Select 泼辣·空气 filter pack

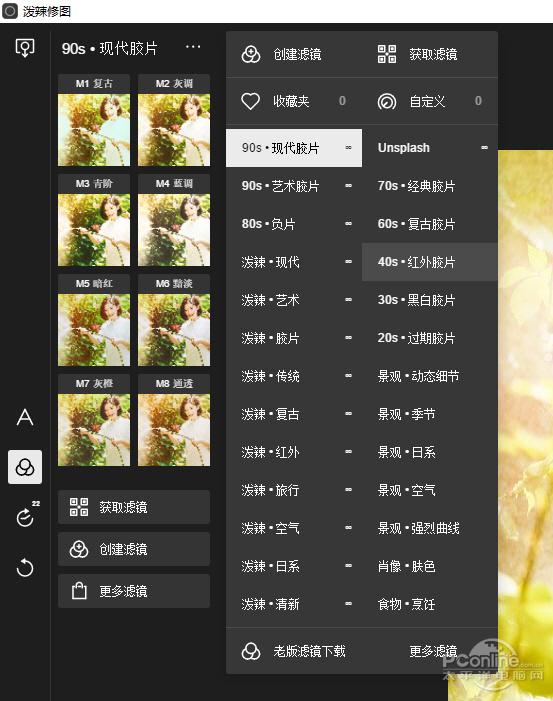click(294, 528)
